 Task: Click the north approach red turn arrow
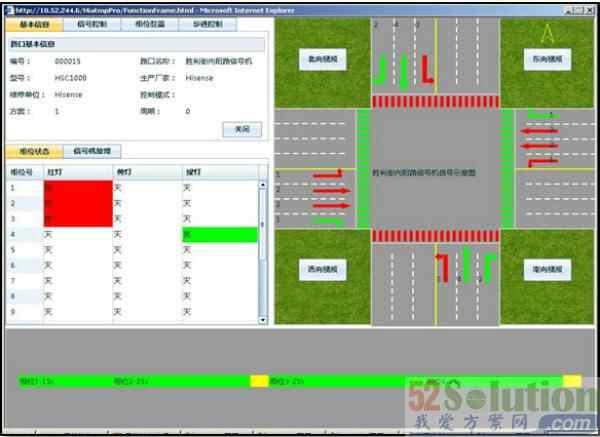point(425,68)
